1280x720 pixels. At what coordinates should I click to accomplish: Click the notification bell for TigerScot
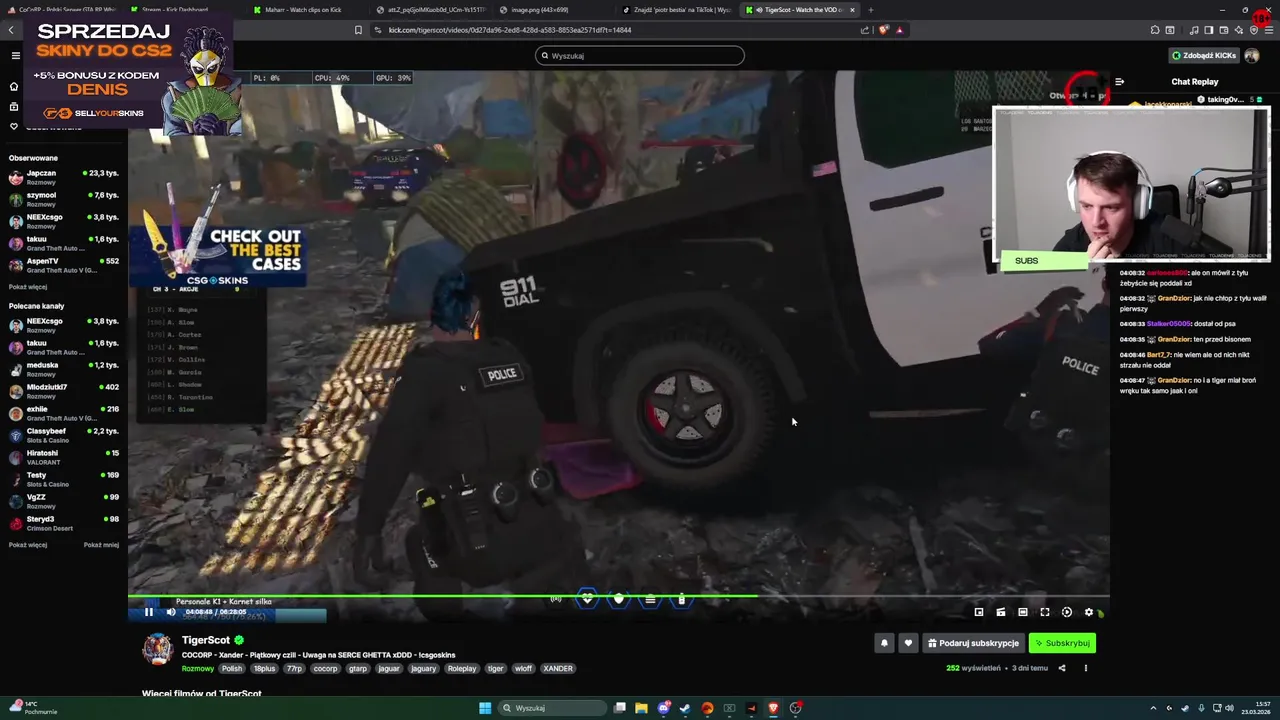(x=884, y=643)
